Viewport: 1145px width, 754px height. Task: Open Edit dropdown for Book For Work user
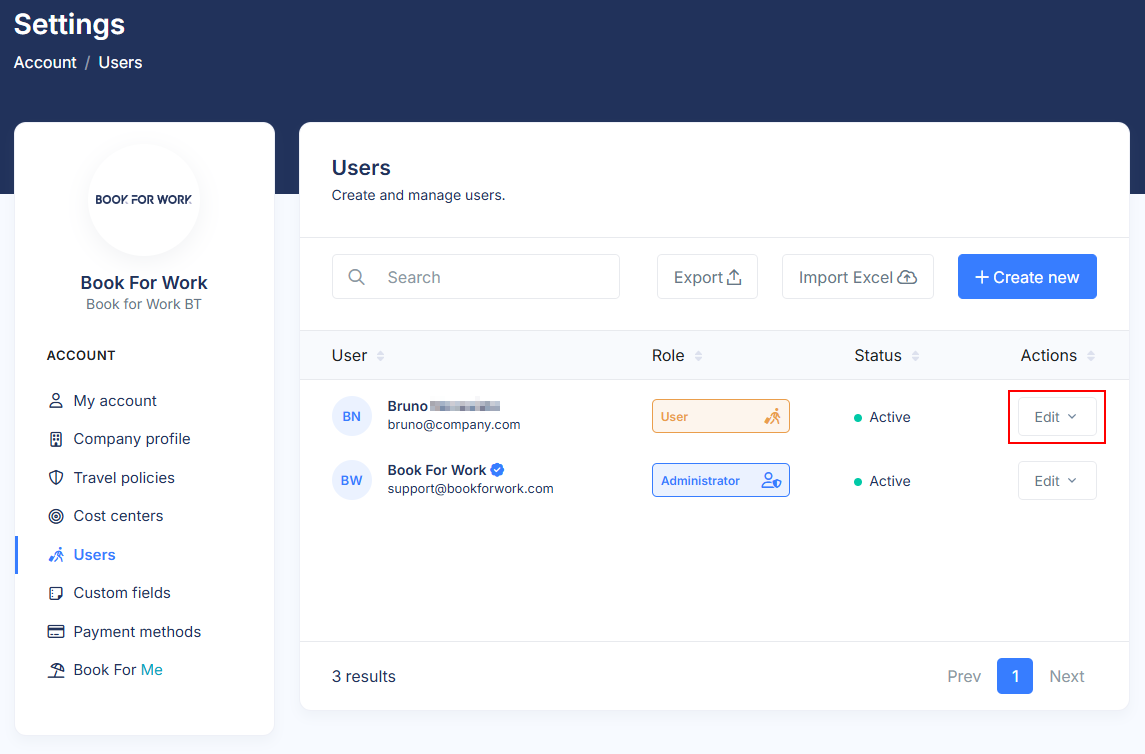(1057, 481)
